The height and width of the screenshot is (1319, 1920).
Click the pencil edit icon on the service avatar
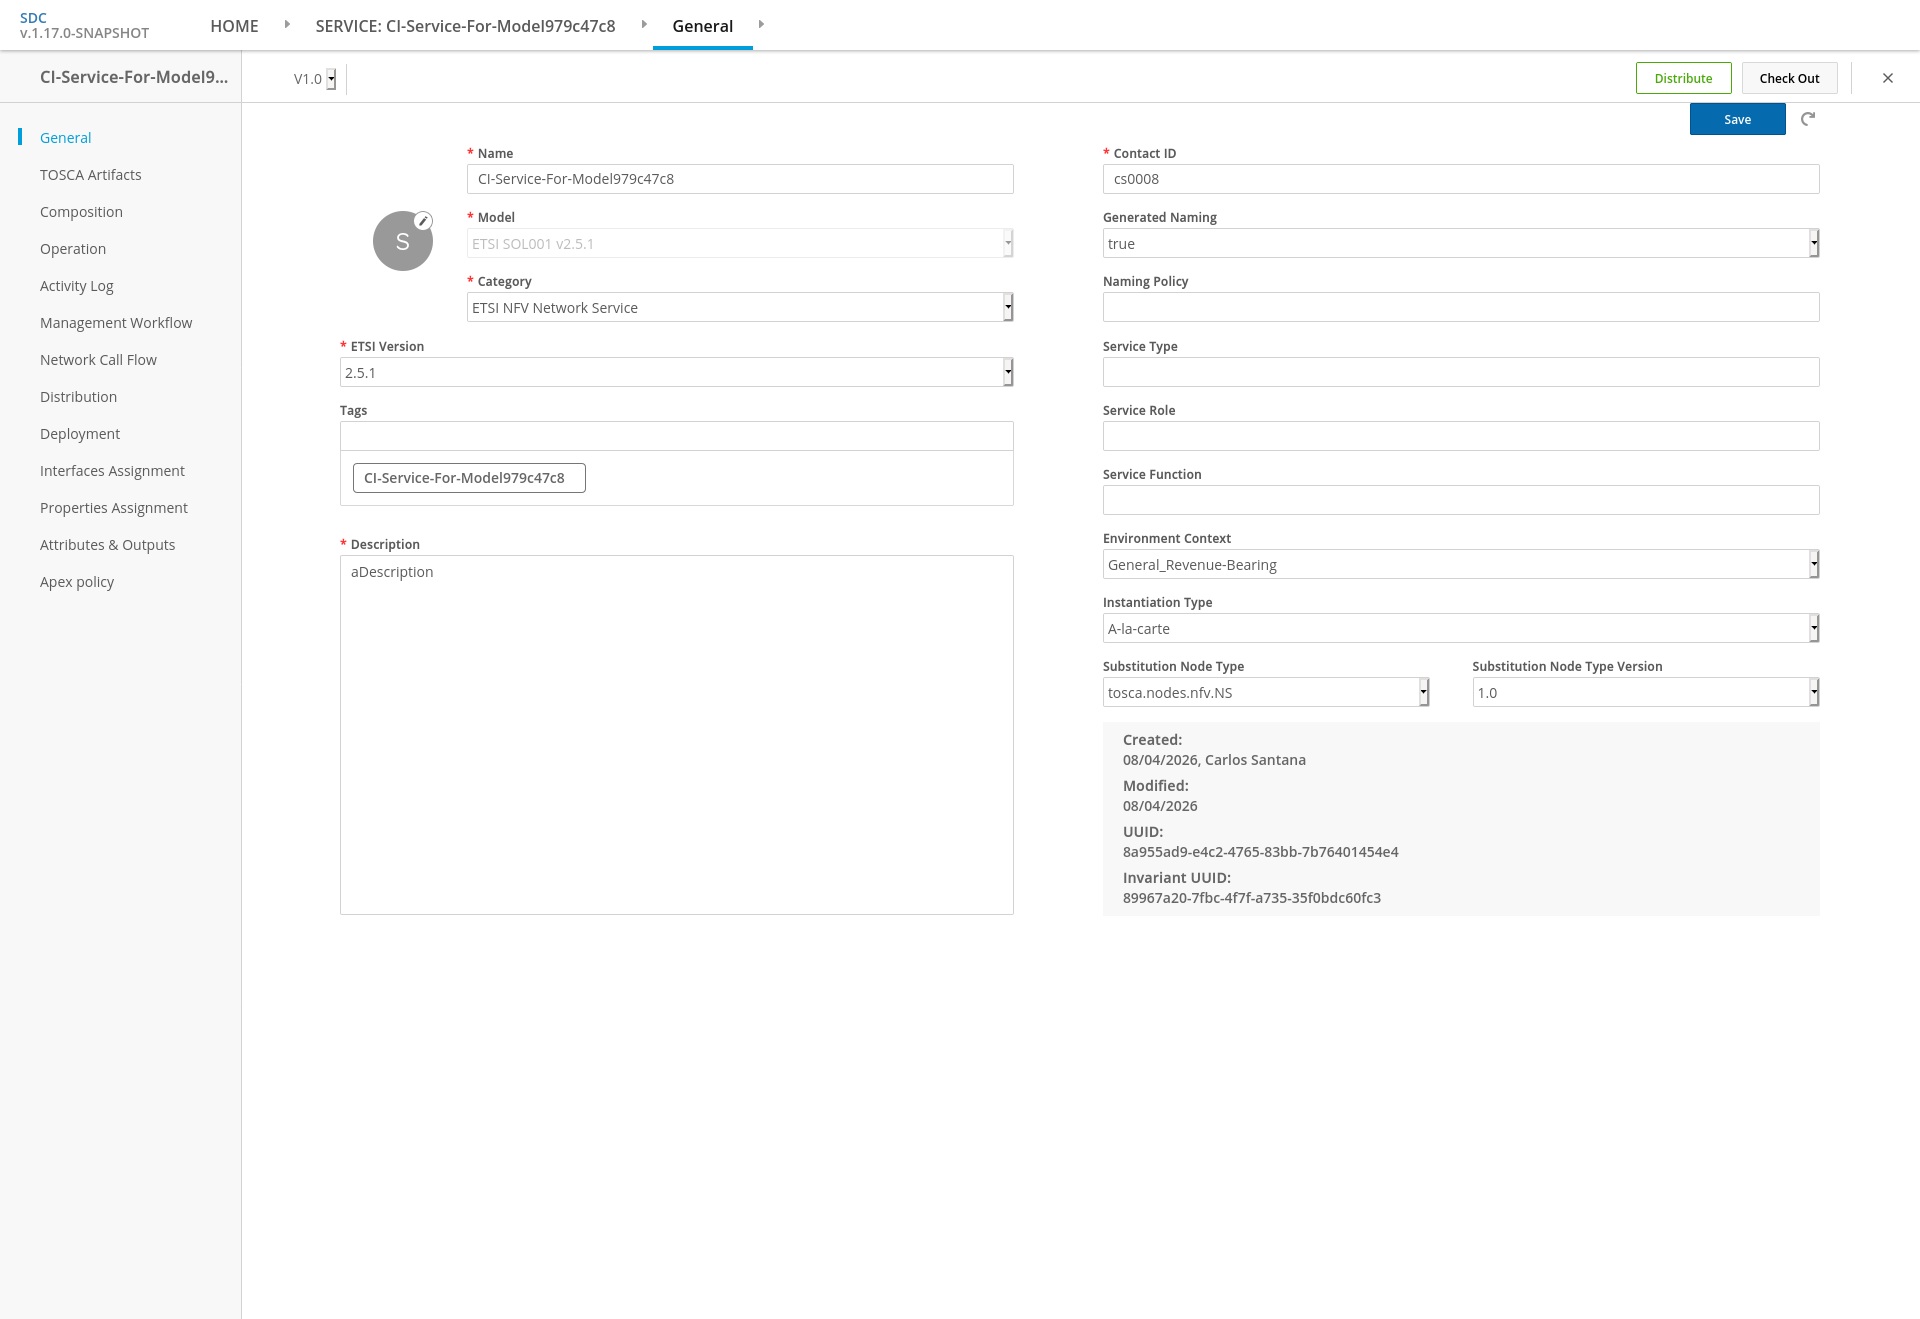click(x=423, y=221)
